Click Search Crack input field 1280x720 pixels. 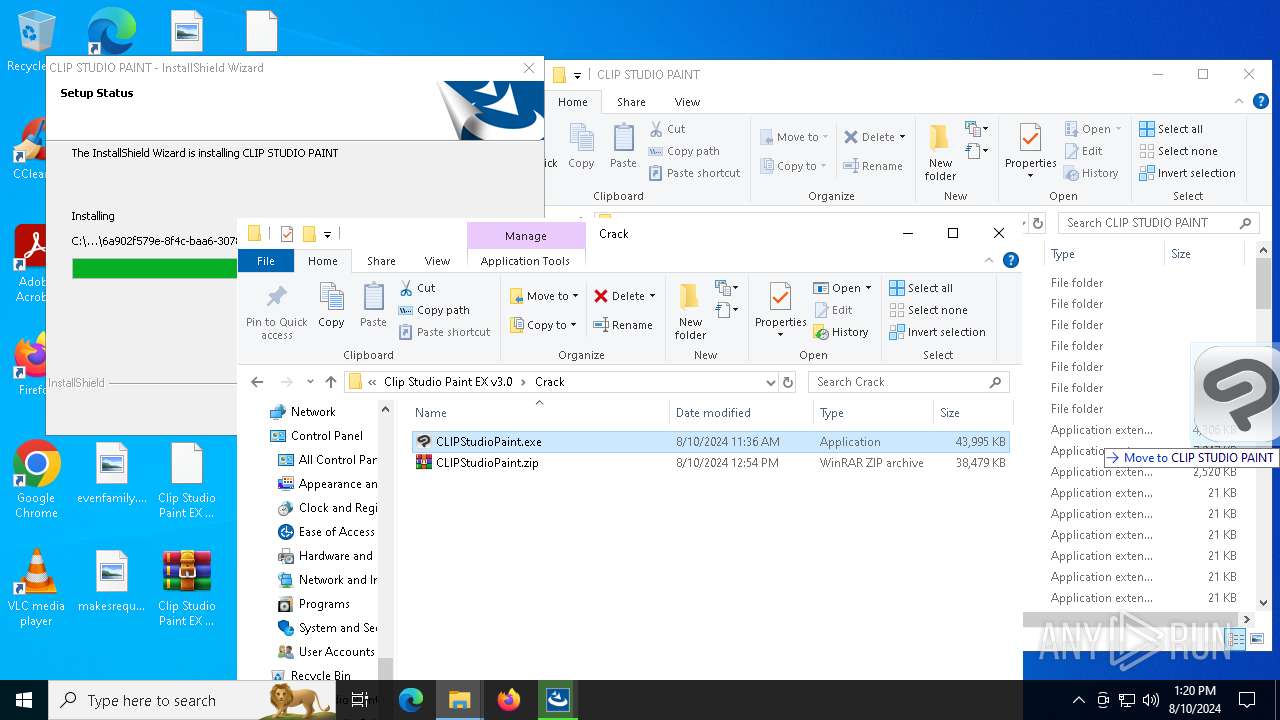click(908, 382)
